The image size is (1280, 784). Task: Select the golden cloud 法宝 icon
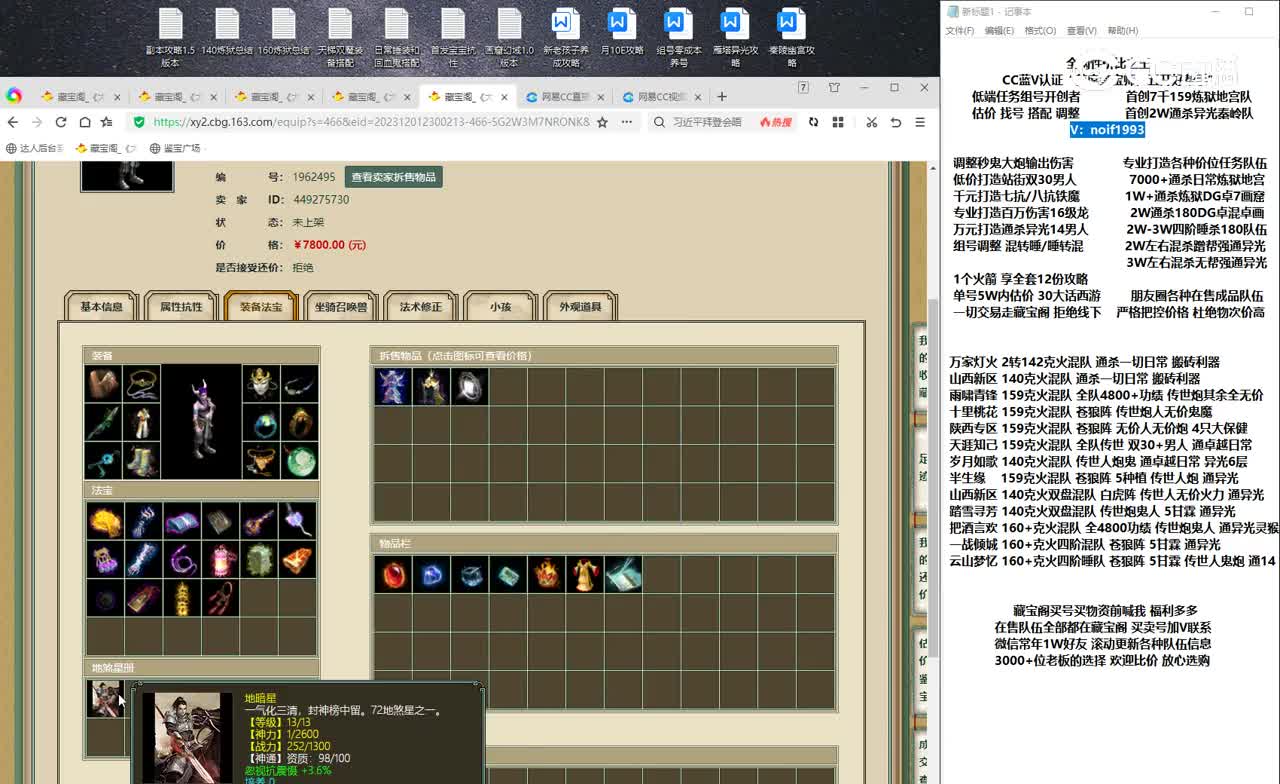[x=104, y=521]
